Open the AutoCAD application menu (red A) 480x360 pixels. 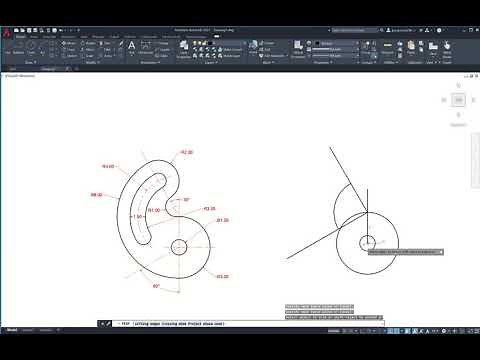click(6, 33)
